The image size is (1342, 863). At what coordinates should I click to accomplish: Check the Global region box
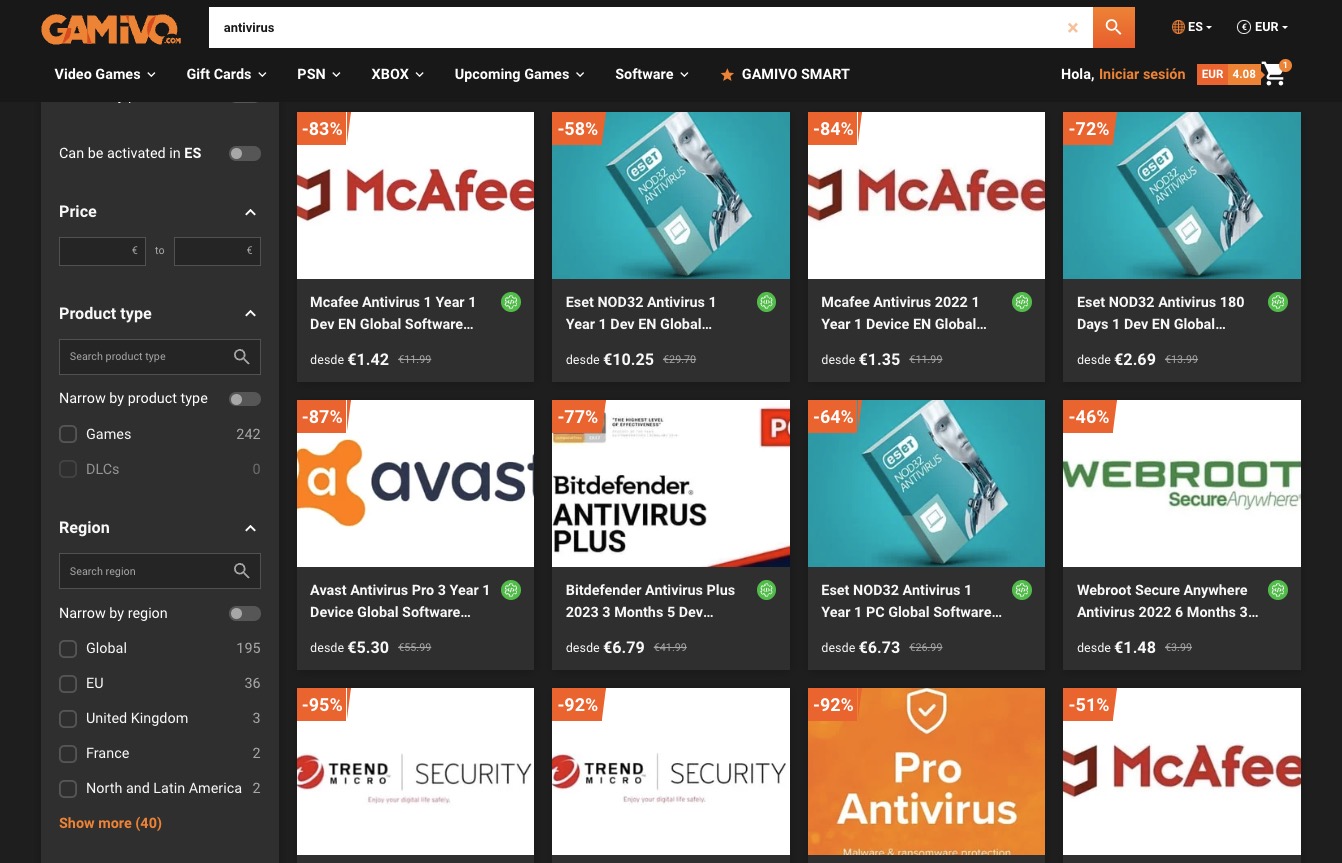[x=68, y=648]
